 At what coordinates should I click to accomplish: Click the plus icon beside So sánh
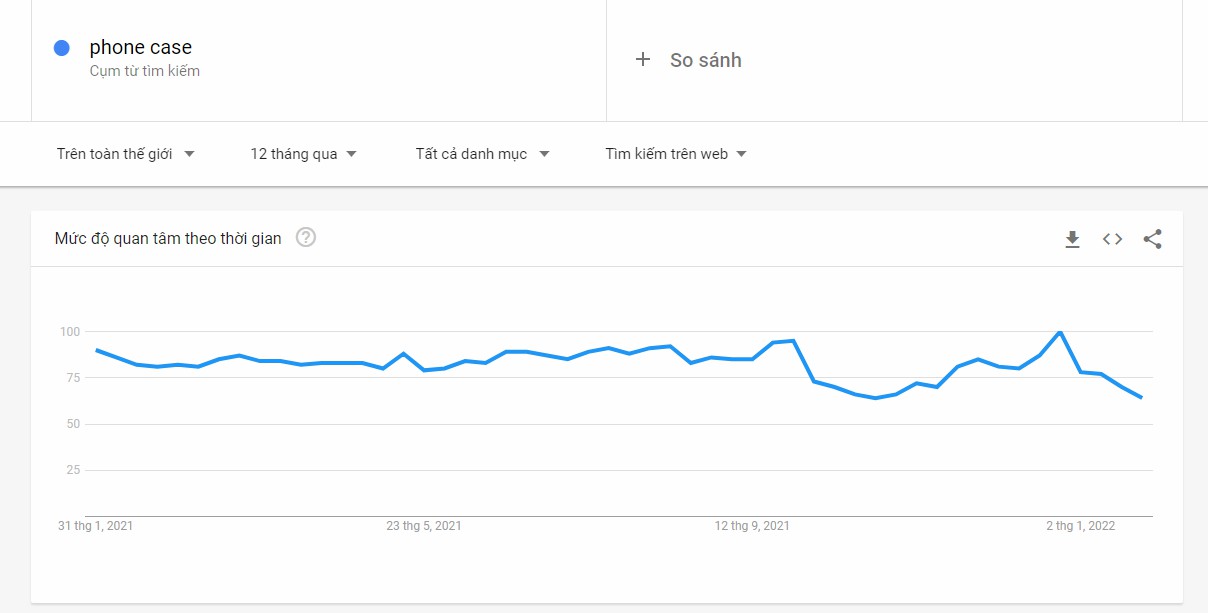[643, 60]
